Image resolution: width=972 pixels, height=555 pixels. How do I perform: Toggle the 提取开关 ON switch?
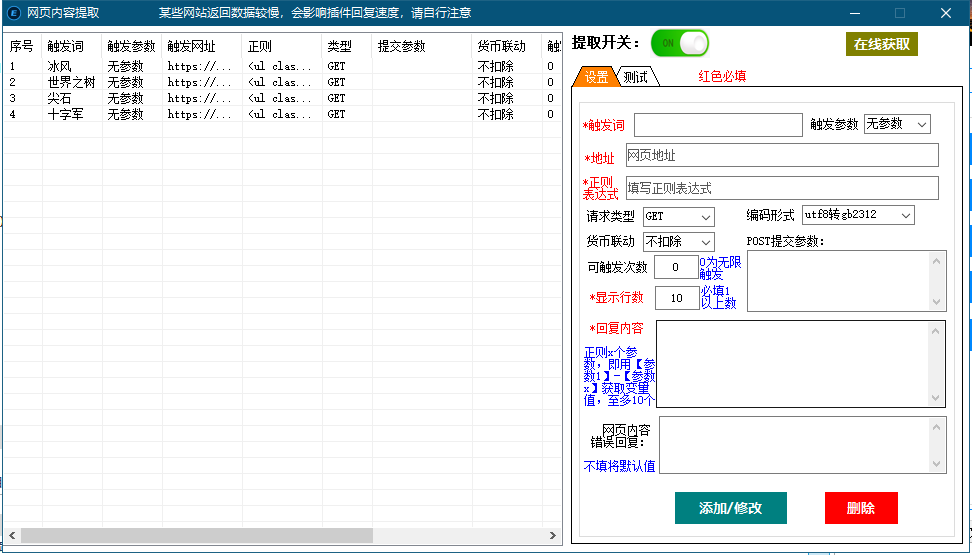(679, 43)
